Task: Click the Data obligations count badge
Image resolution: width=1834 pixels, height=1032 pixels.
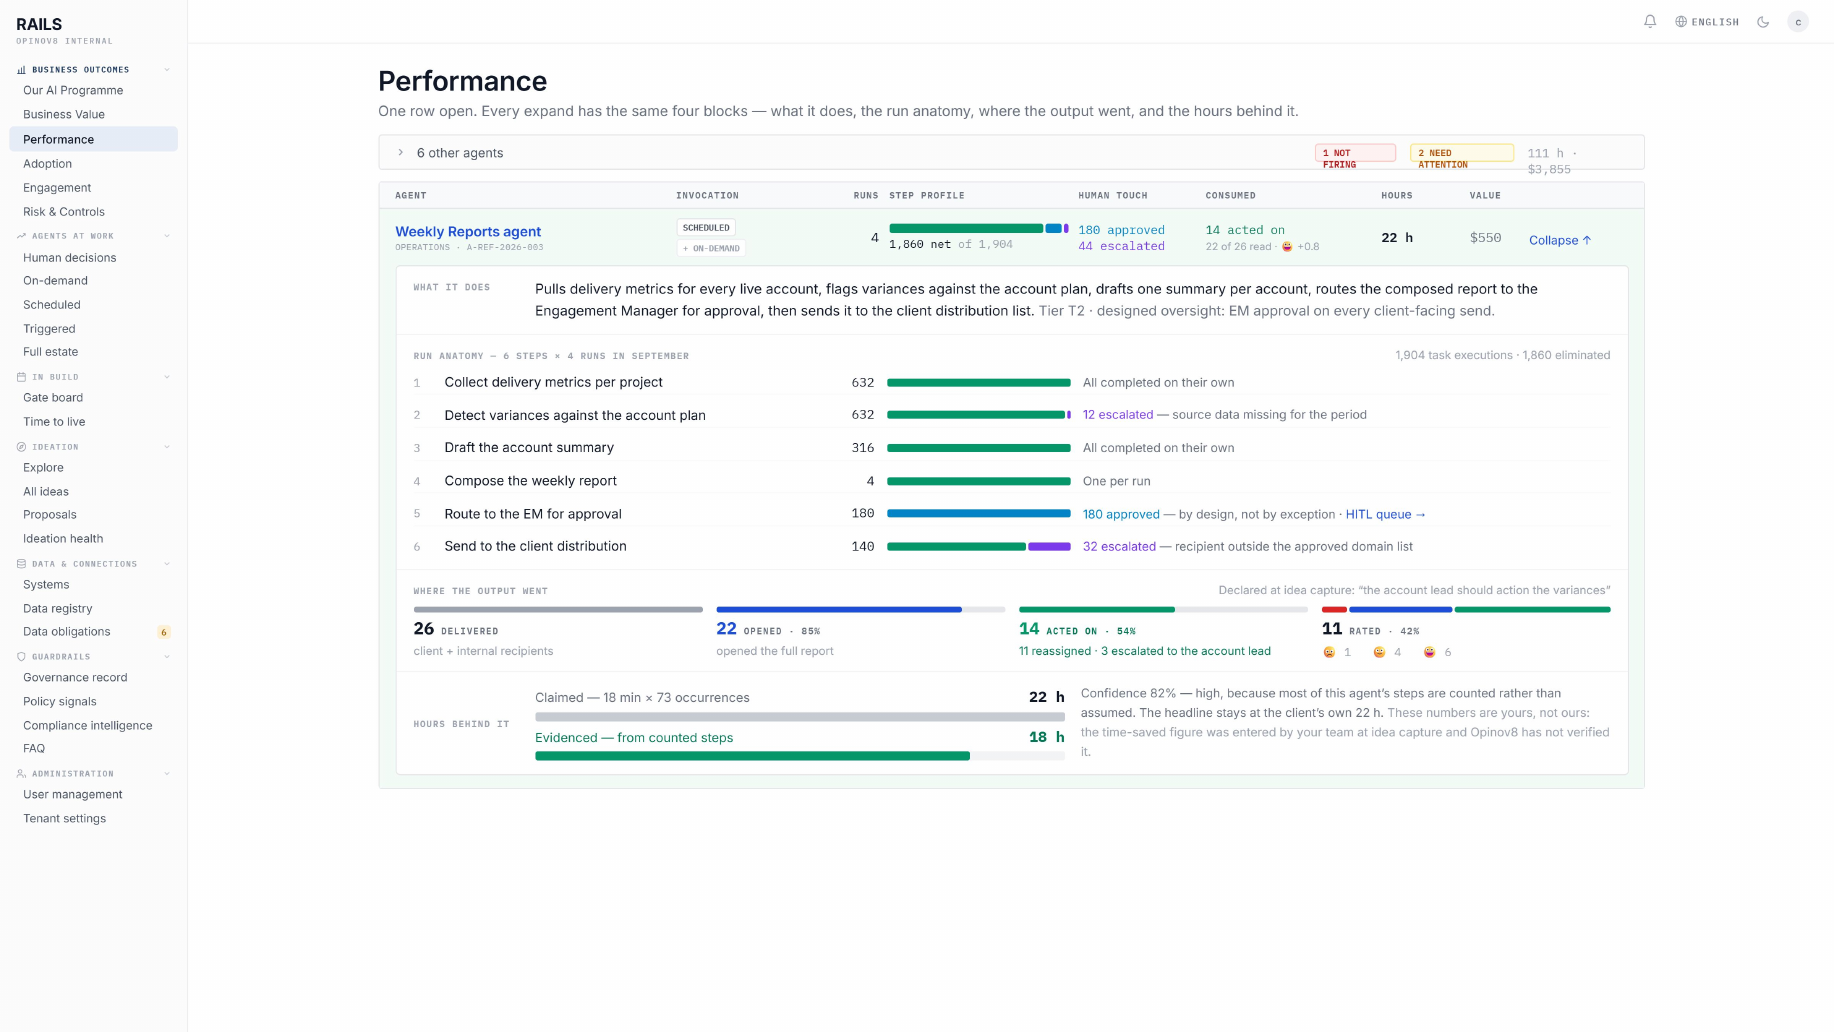Action: pyautogui.click(x=164, y=632)
